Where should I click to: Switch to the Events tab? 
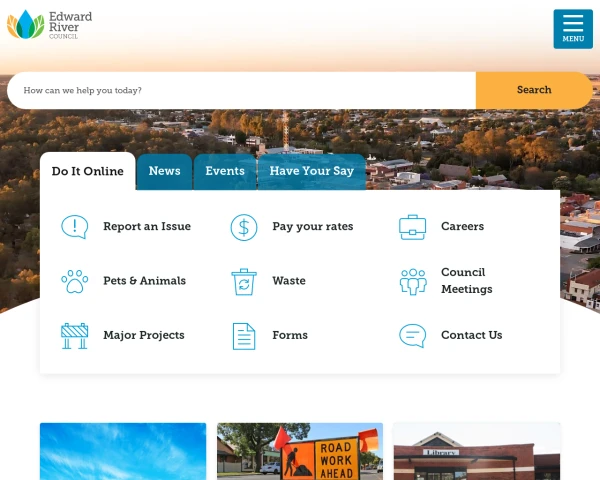[x=225, y=171]
